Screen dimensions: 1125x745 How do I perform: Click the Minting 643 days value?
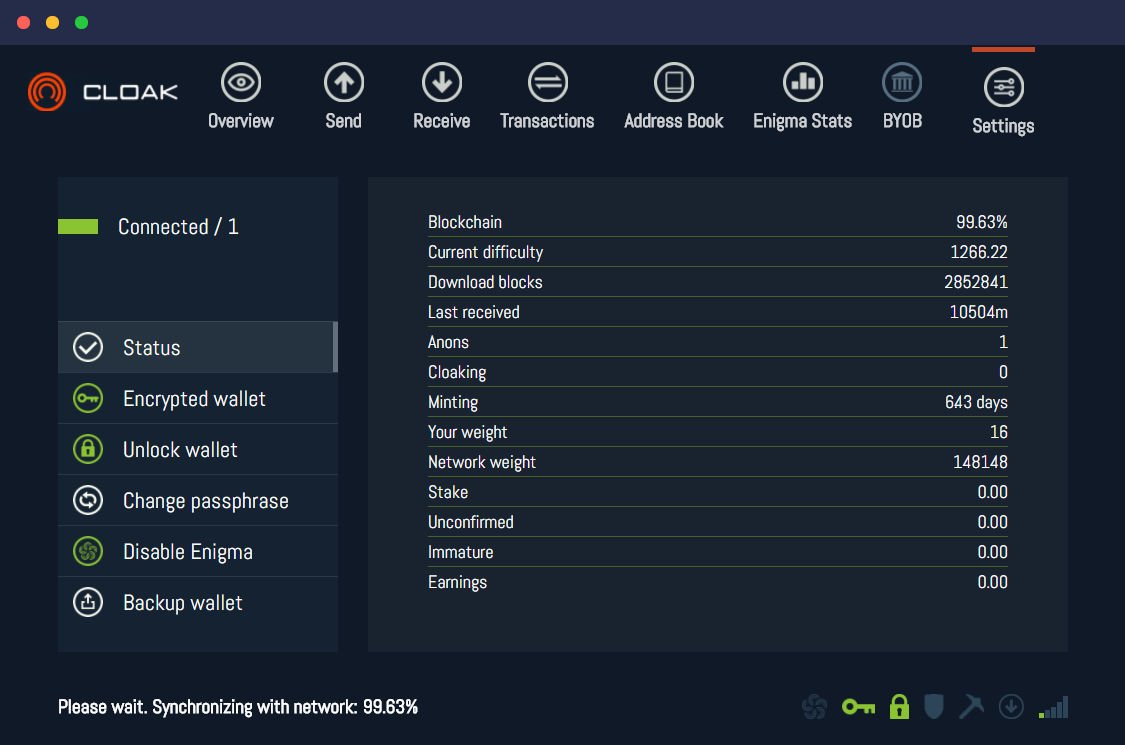976,402
